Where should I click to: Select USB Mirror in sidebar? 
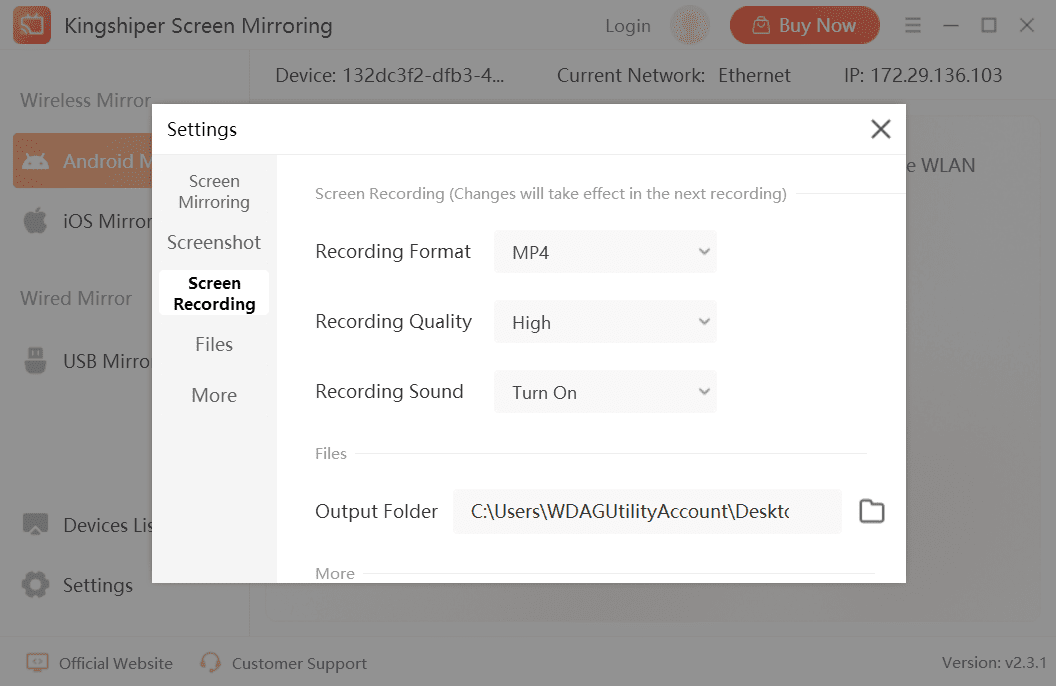tap(86, 361)
